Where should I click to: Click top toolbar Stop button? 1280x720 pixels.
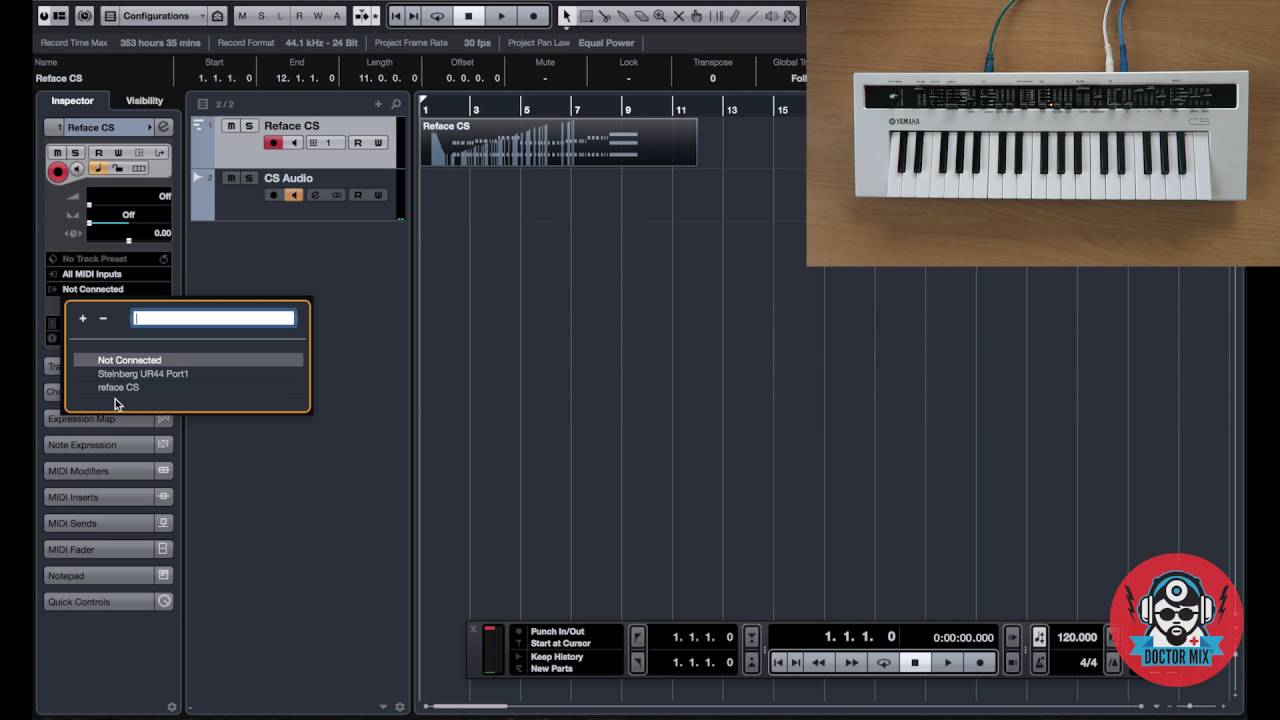pyautogui.click(x=468, y=16)
